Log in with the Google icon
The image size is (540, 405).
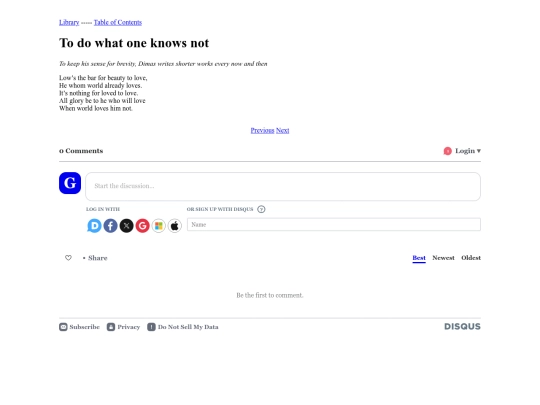(142, 226)
